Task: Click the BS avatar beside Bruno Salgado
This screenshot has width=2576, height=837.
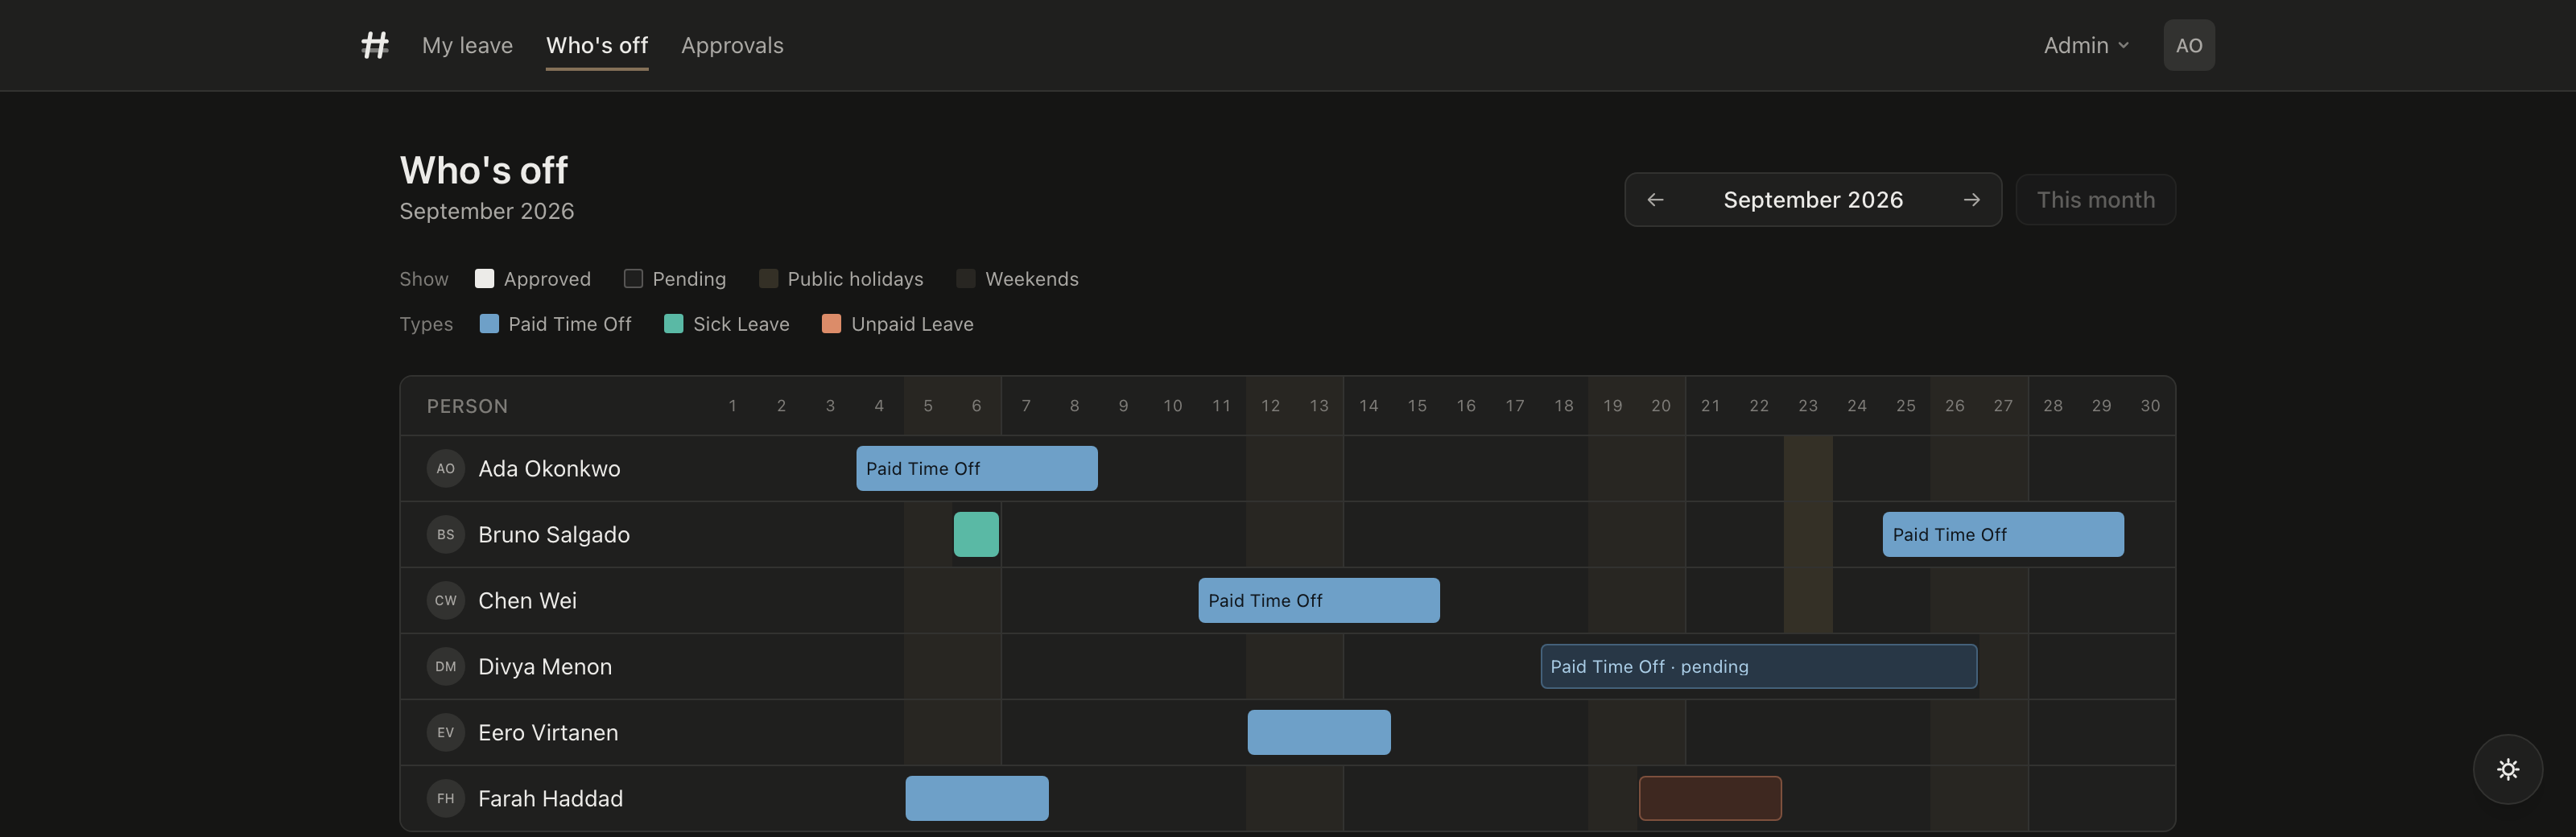Action: point(446,534)
